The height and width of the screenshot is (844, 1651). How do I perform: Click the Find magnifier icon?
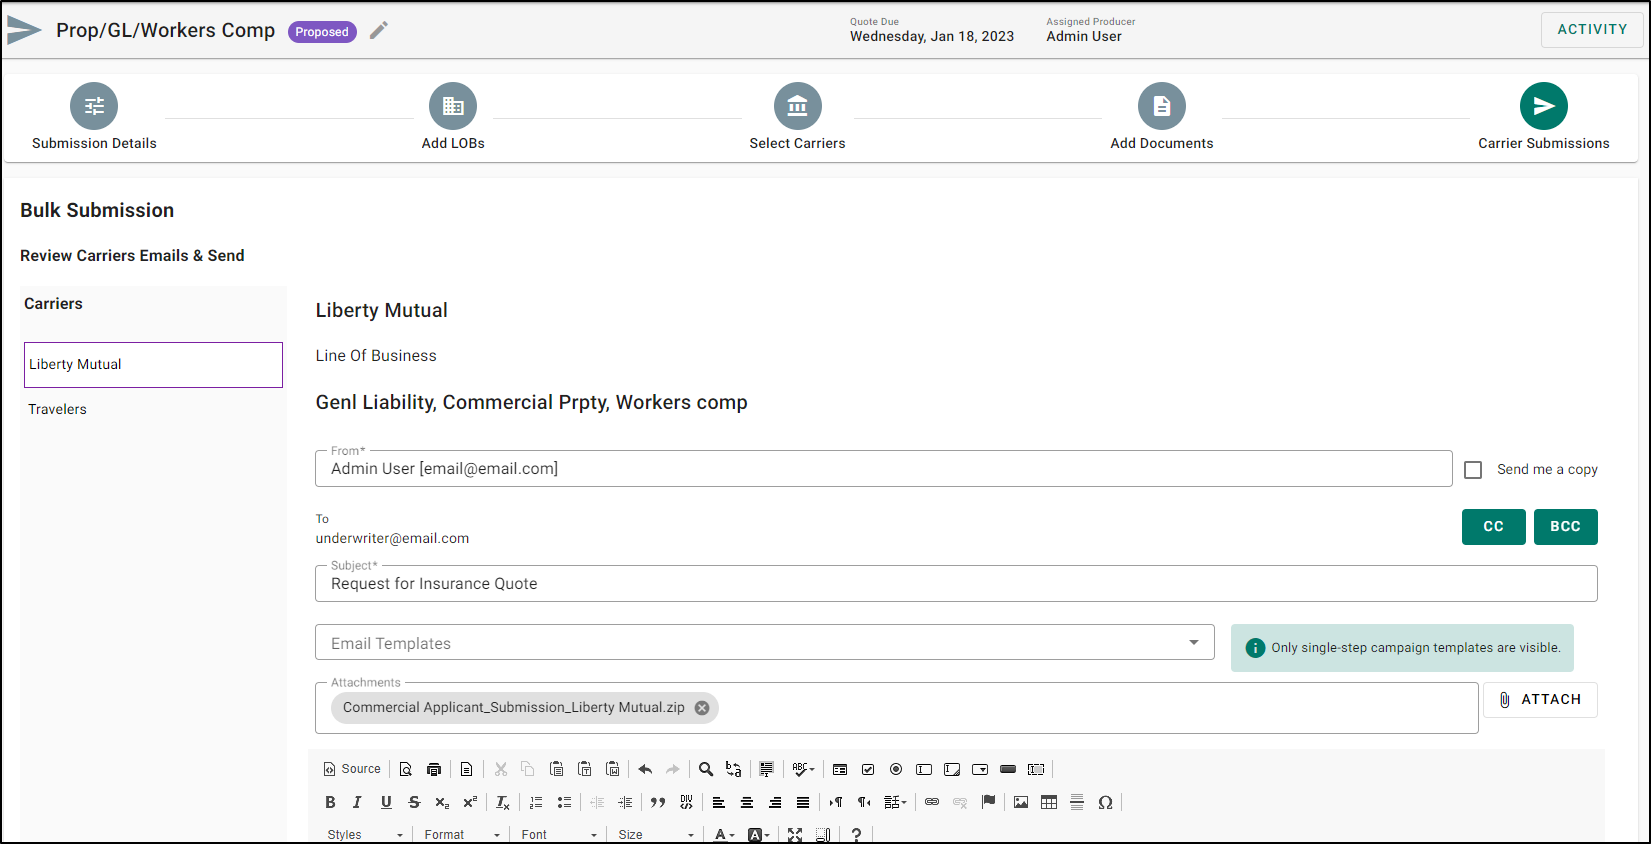click(706, 769)
